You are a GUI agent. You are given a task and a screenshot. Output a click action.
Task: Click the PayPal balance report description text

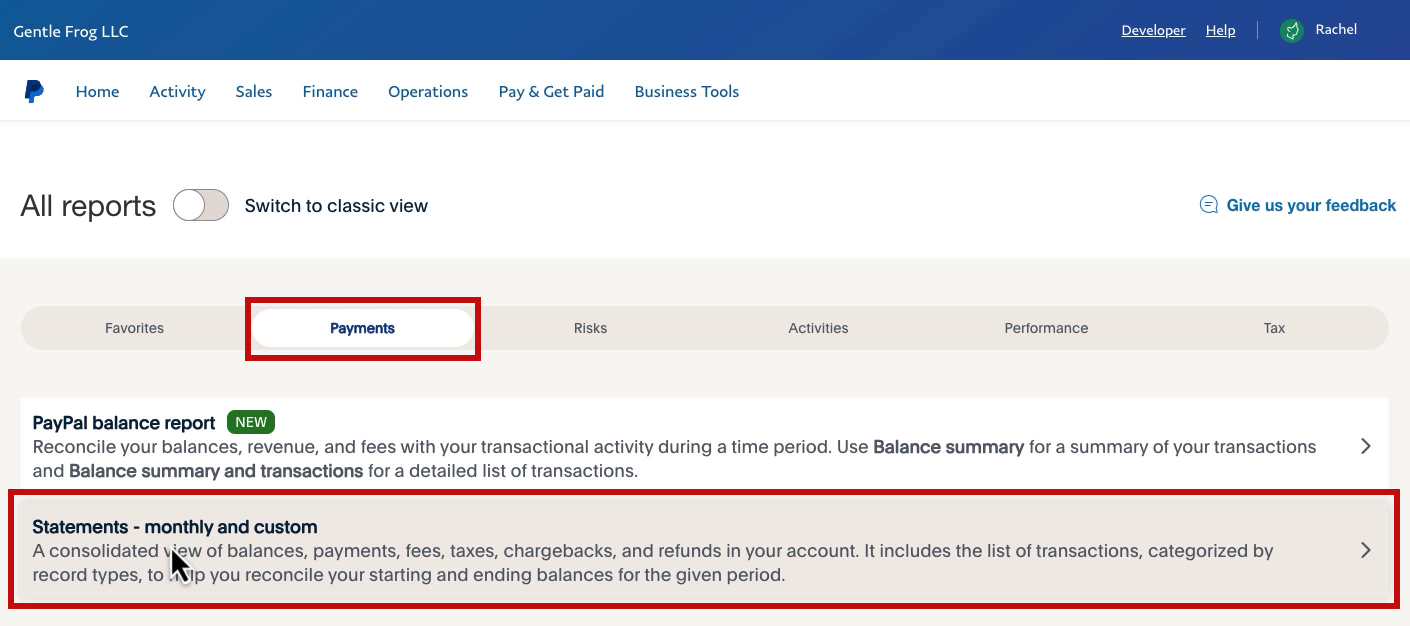click(675, 459)
